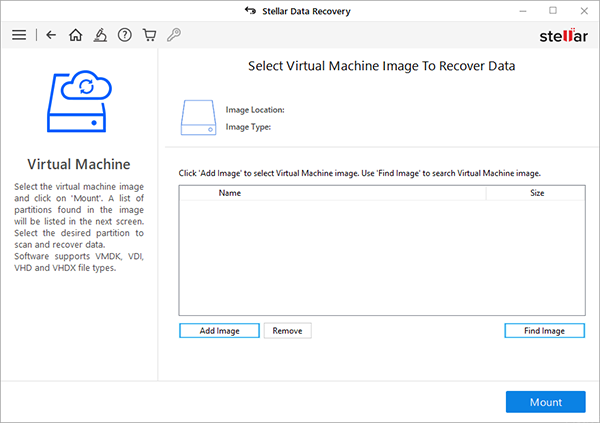Click the Select Virtual Machine Image title

click(382, 66)
